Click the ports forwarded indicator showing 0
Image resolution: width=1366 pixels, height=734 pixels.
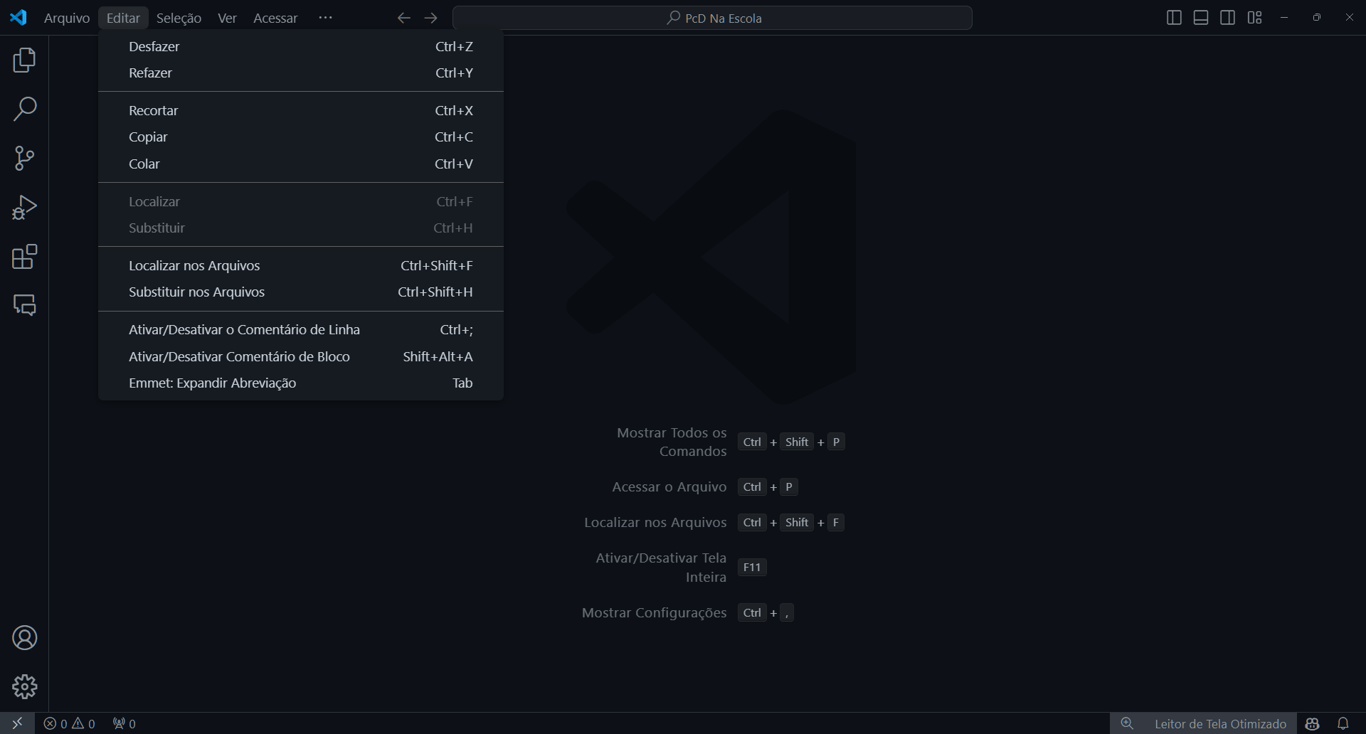124,723
